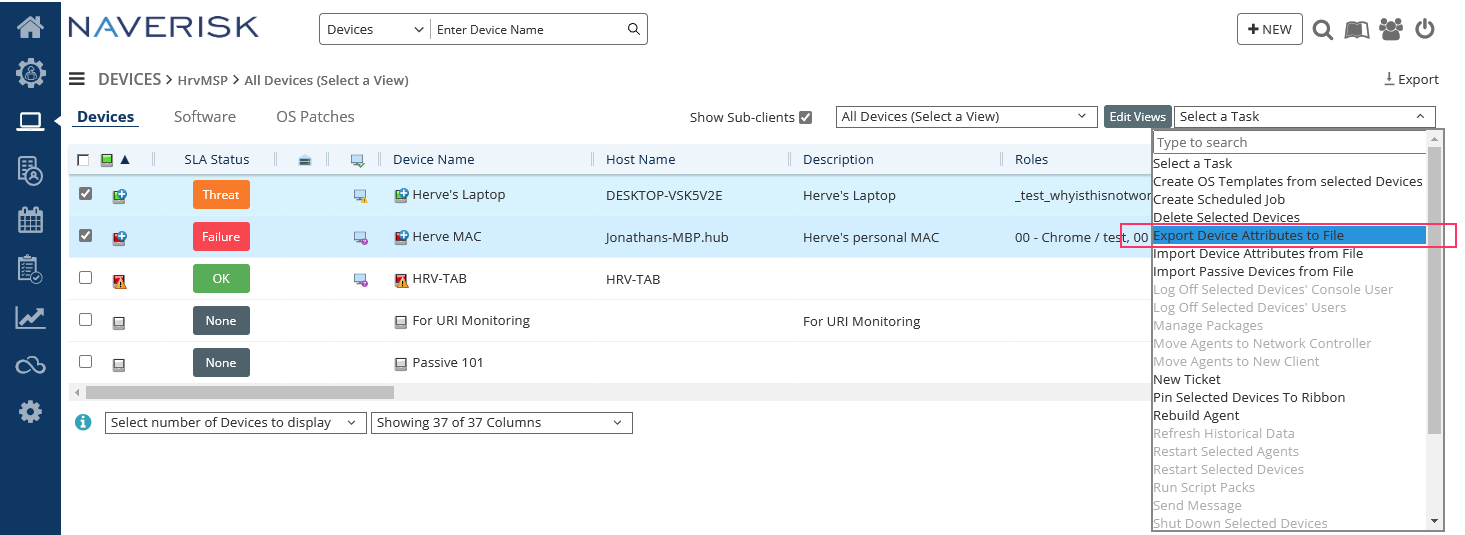Click the horizontal scrollbar below the table
This screenshot has width=1465, height=535.
(240, 393)
